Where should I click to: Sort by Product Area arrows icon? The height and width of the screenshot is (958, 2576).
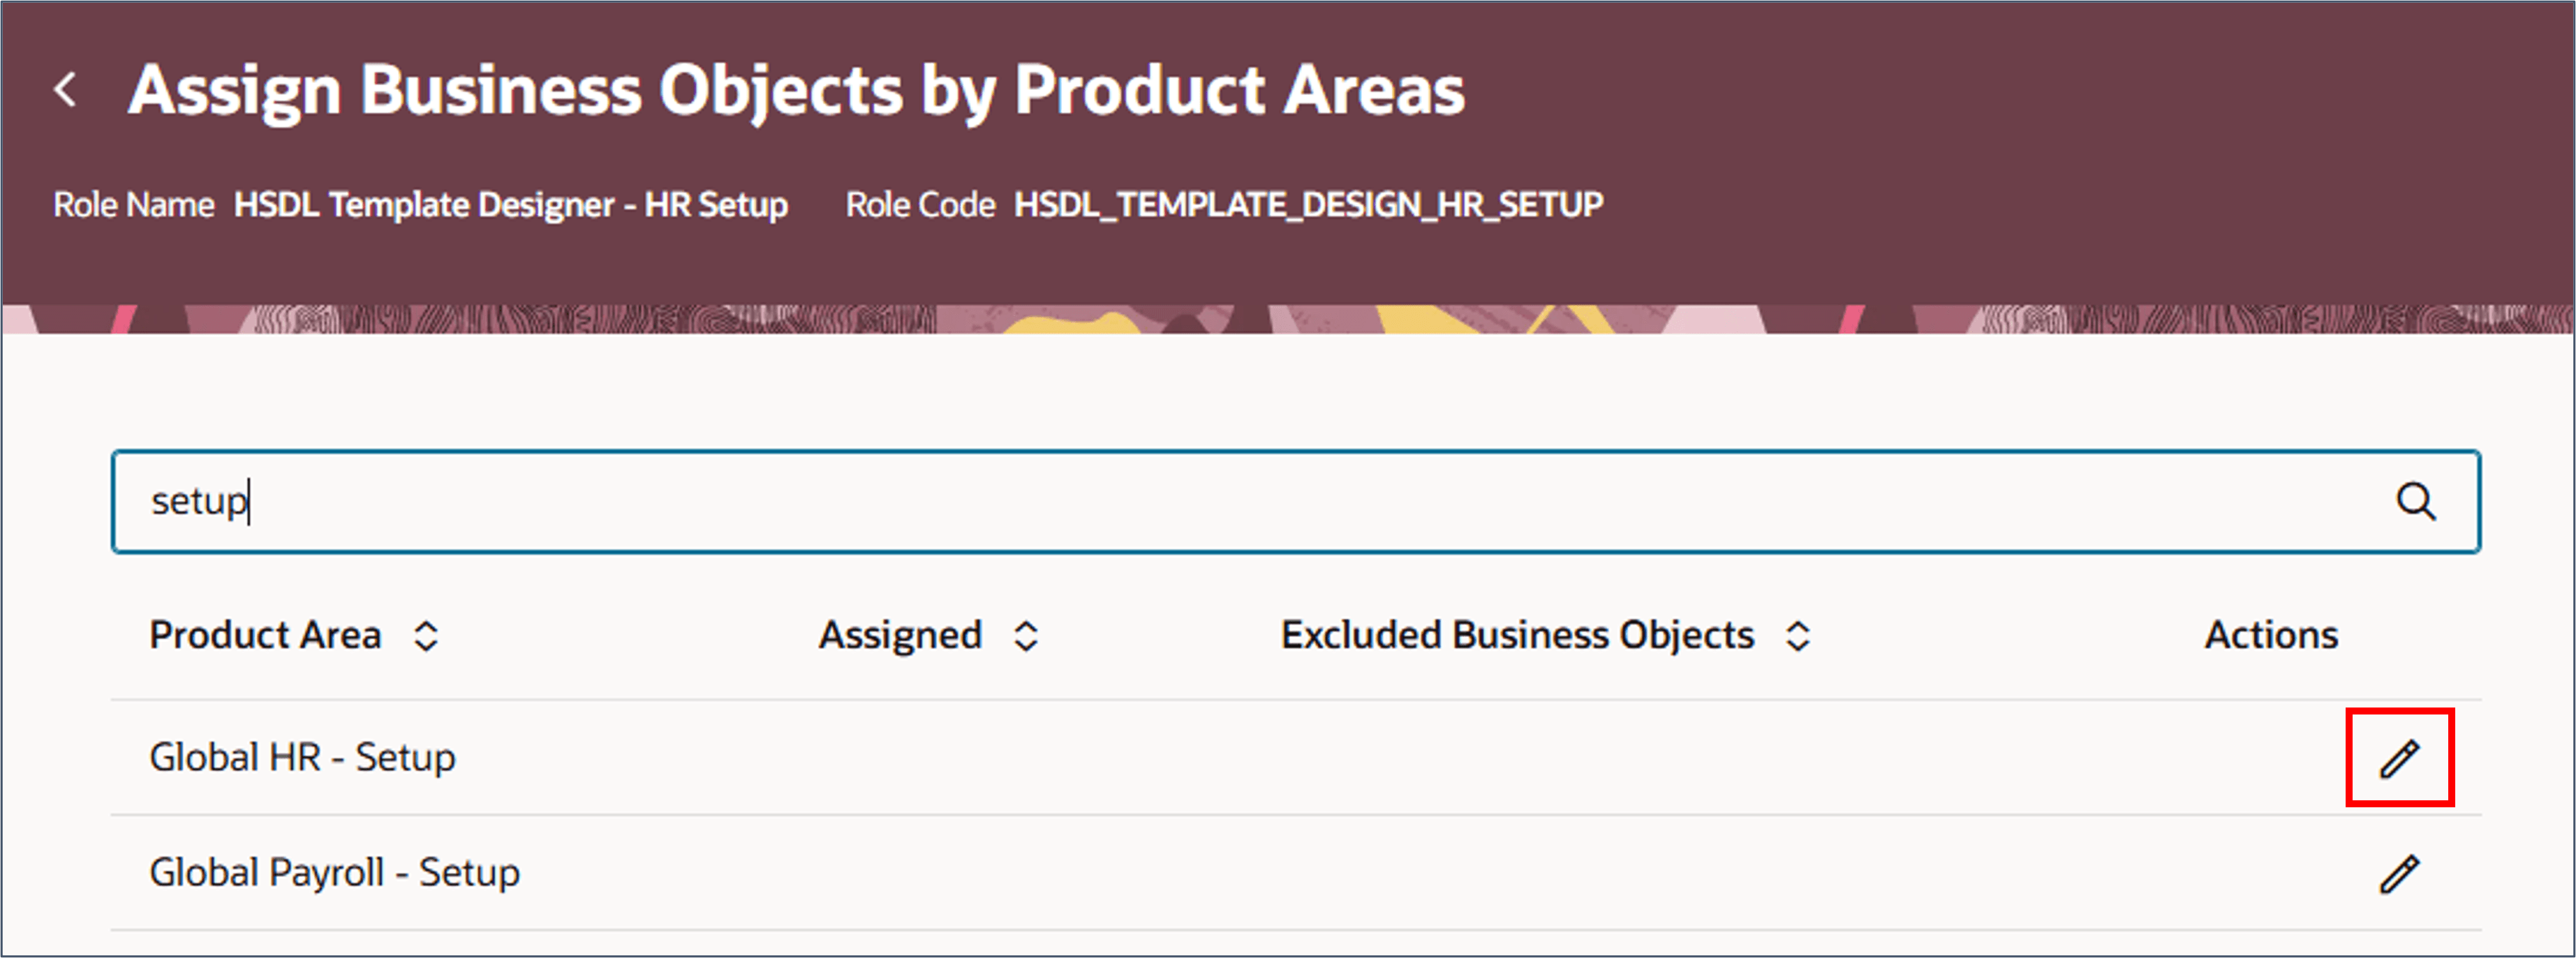[x=426, y=636]
